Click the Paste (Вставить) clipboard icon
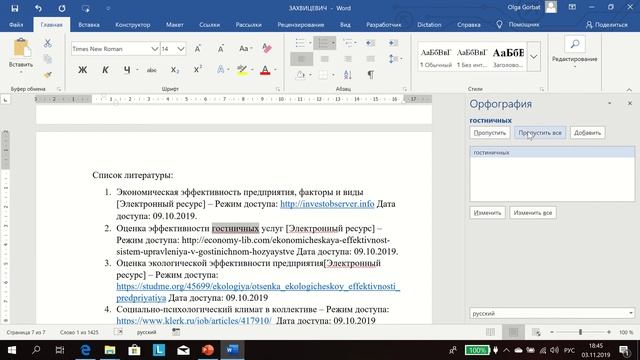The image size is (640, 360). [21, 48]
